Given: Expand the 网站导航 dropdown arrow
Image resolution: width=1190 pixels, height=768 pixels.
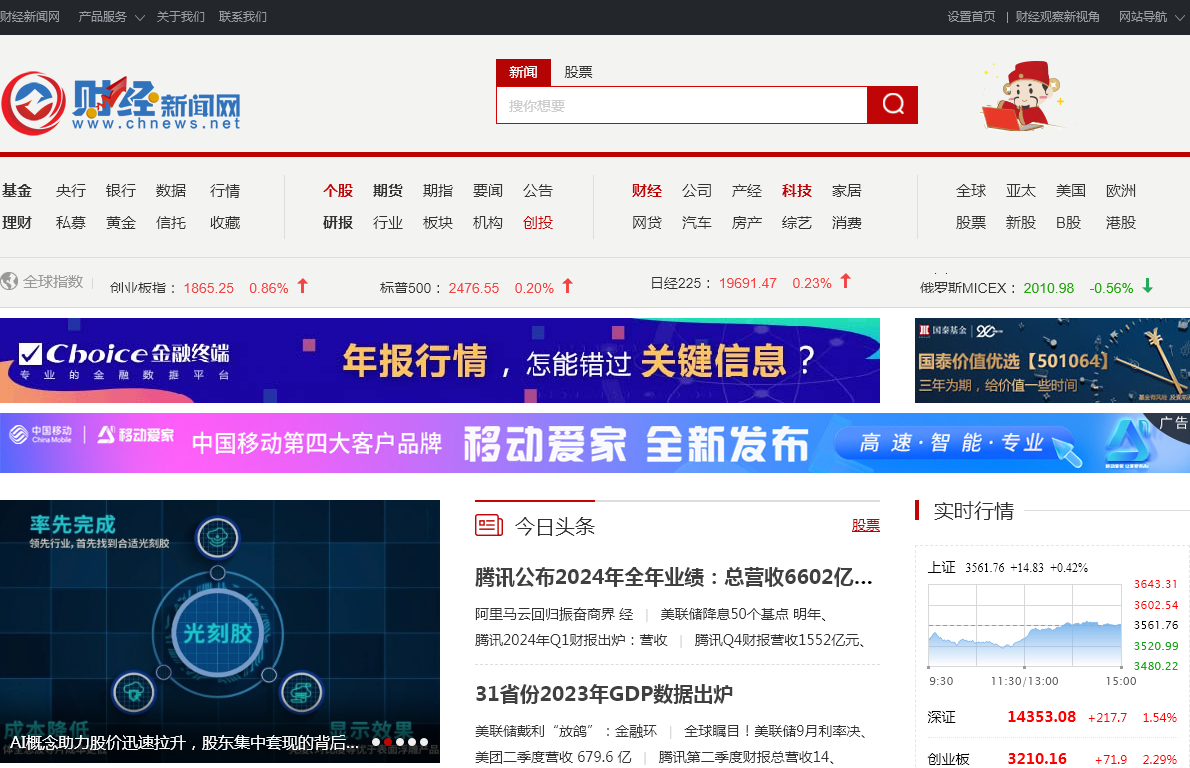Looking at the screenshot, I should pos(1180,17).
